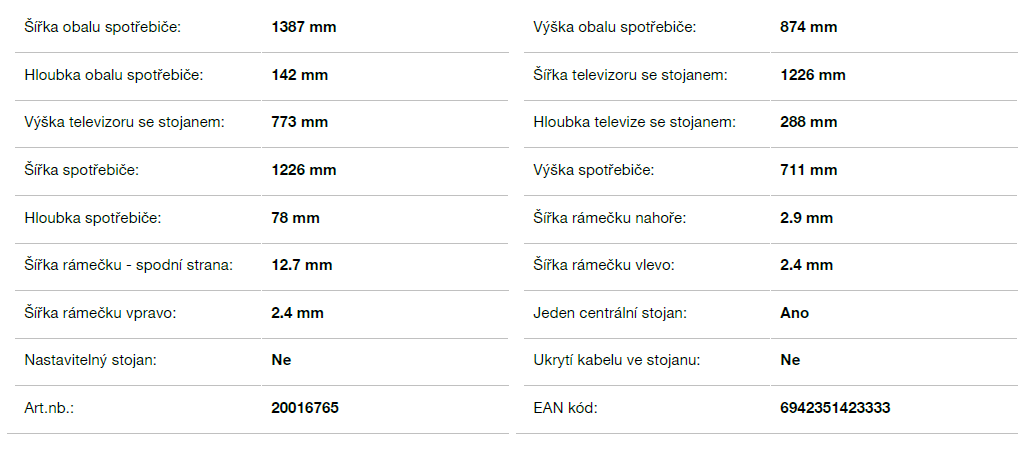The height and width of the screenshot is (454, 1036).
Task: Select the 288 mm value
Action: tap(808, 122)
